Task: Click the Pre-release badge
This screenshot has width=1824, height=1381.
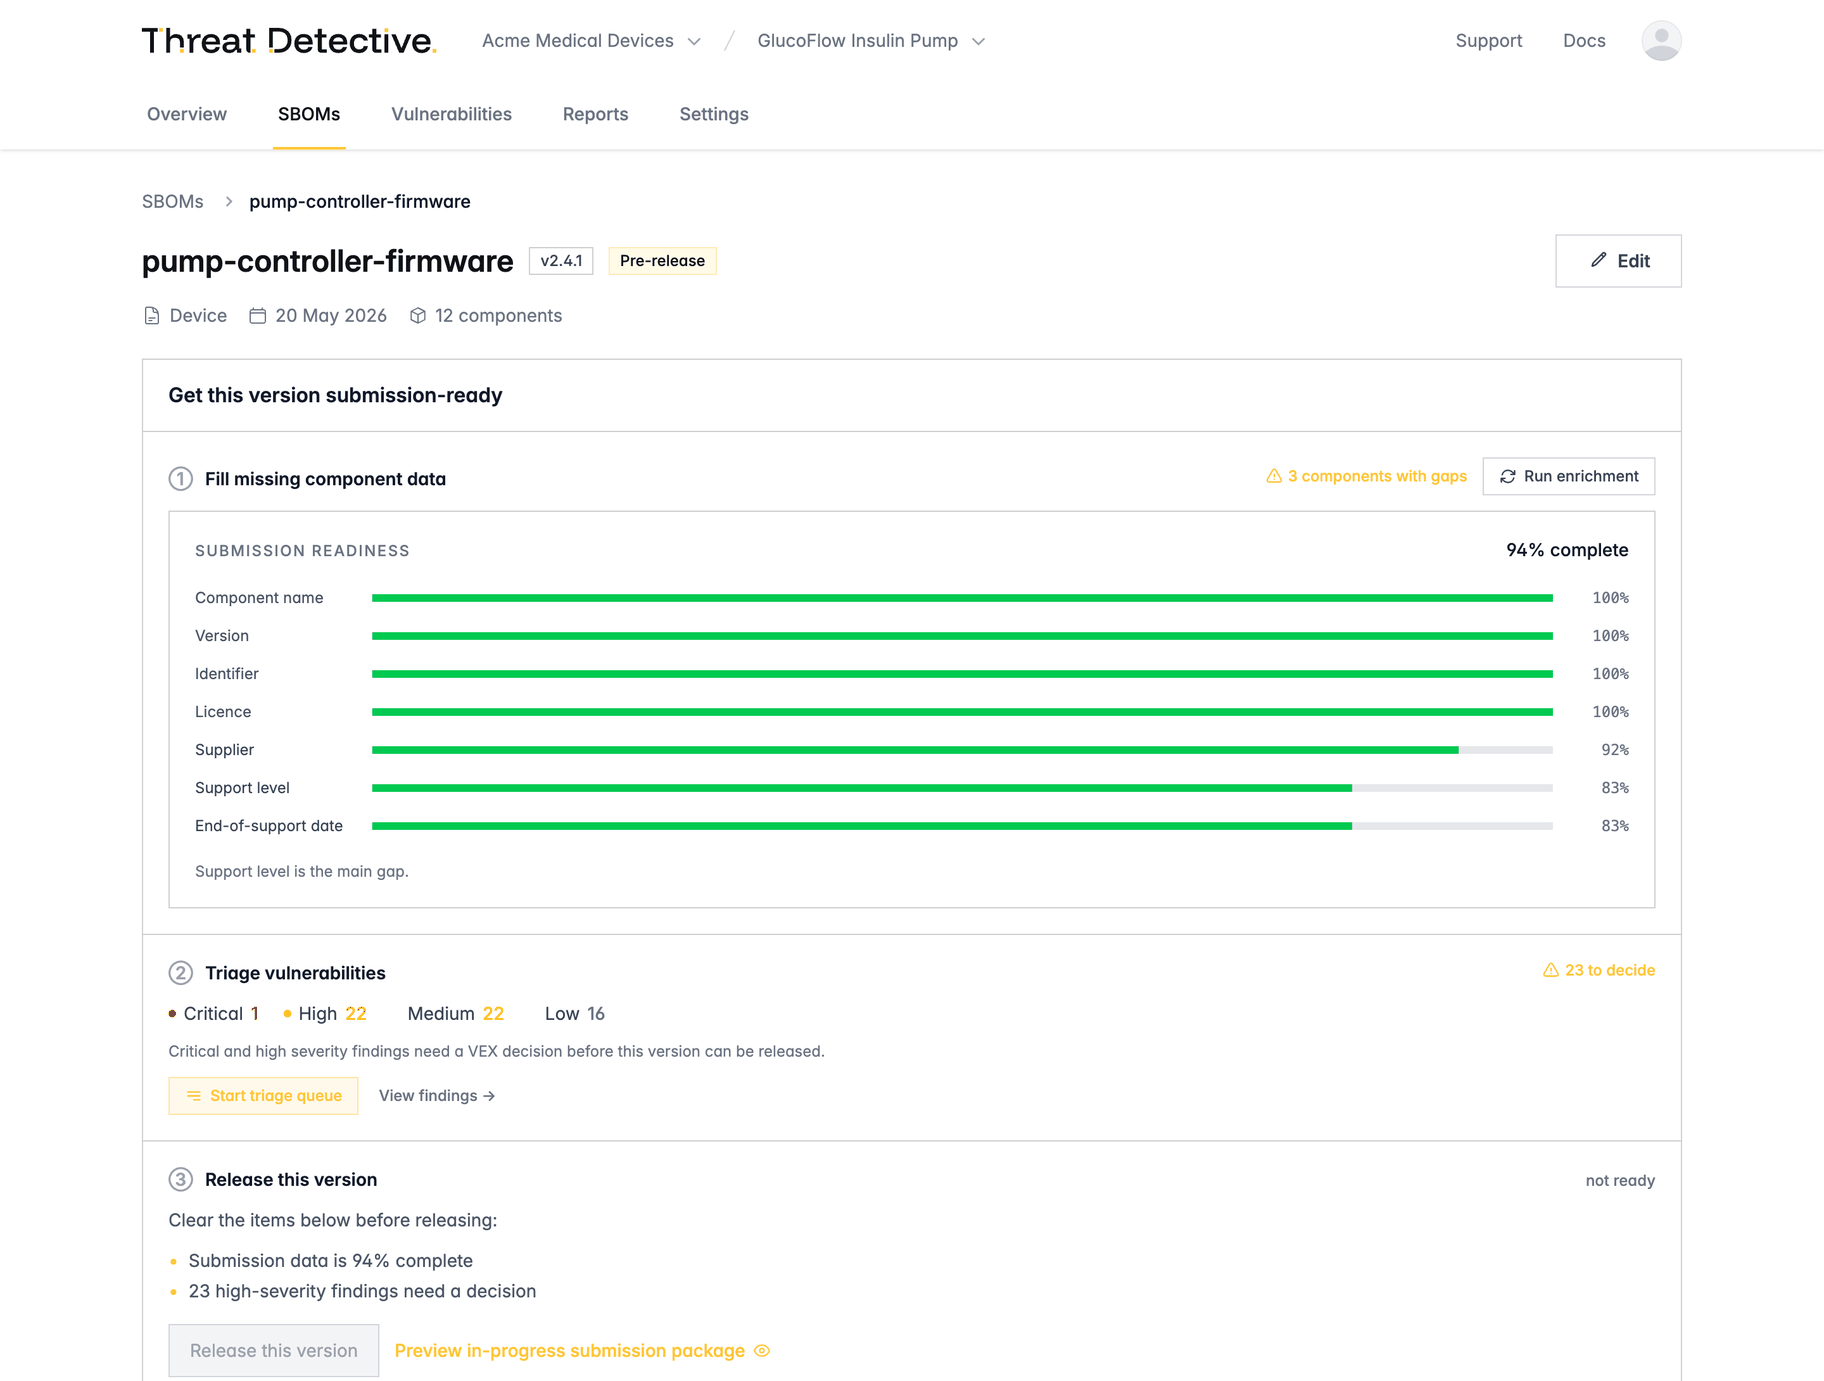Action: [x=662, y=261]
